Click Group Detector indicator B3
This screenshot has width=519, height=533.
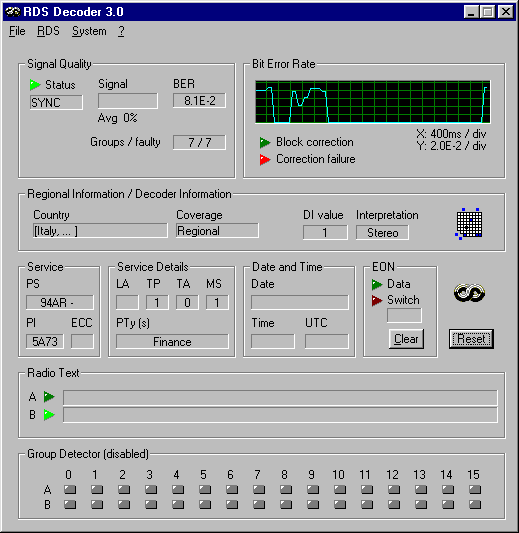pos(151,504)
